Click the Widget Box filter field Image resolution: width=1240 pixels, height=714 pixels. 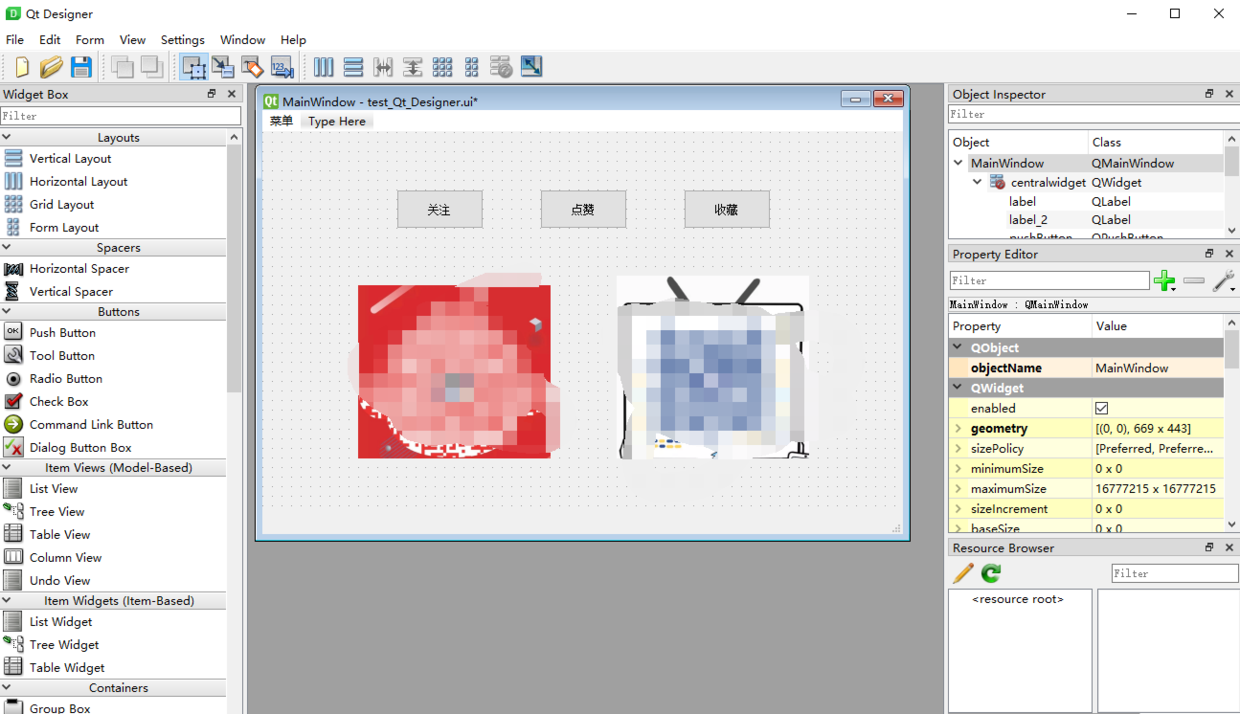click(x=120, y=116)
